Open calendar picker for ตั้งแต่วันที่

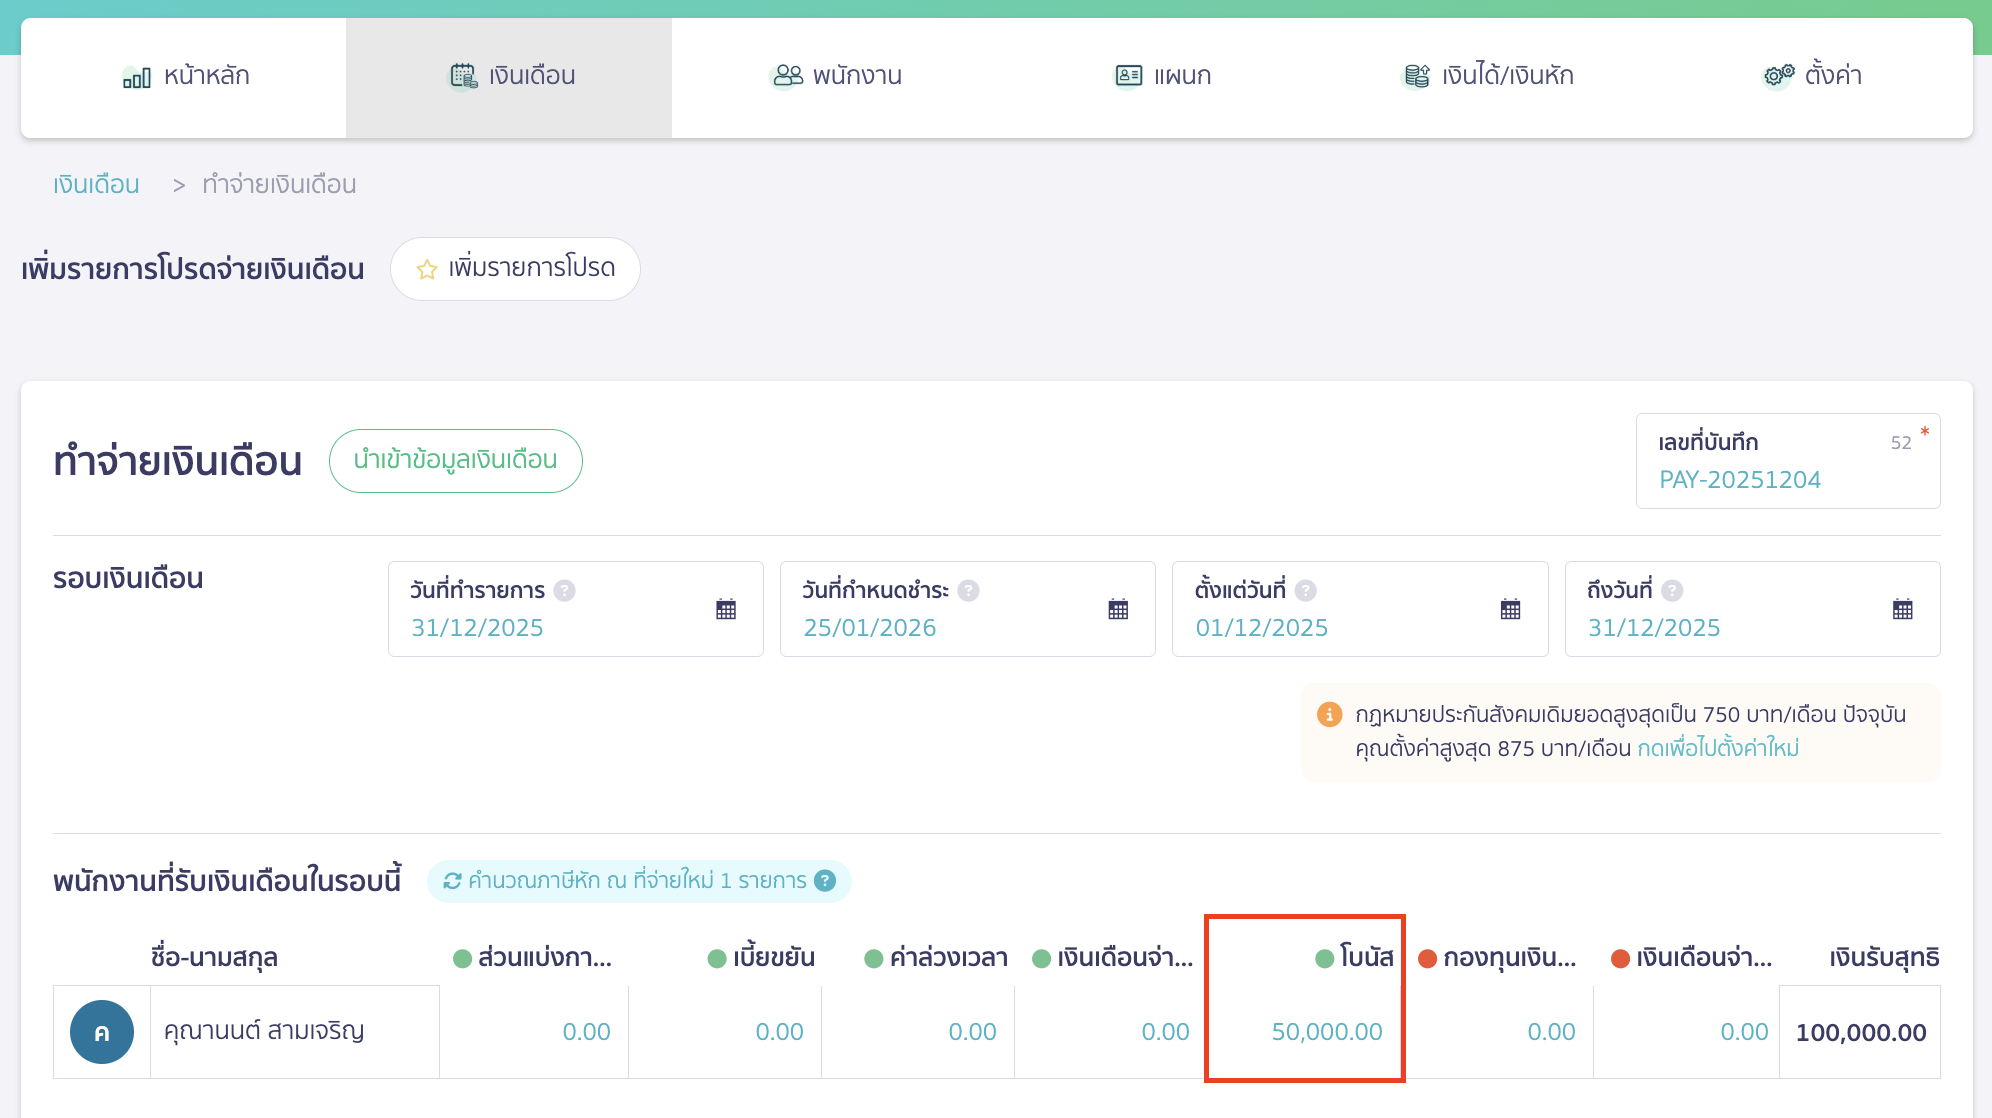pyautogui.click(x=1510, y=609)
